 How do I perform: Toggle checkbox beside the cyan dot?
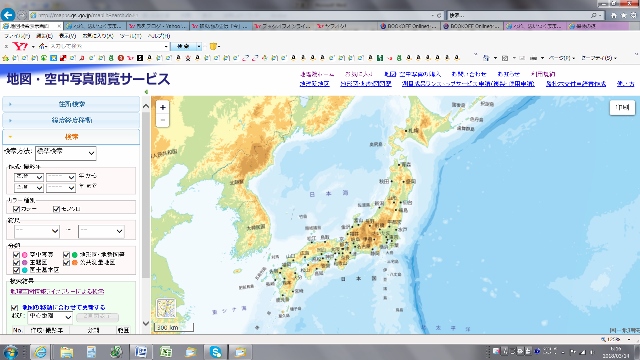(17, 270)
